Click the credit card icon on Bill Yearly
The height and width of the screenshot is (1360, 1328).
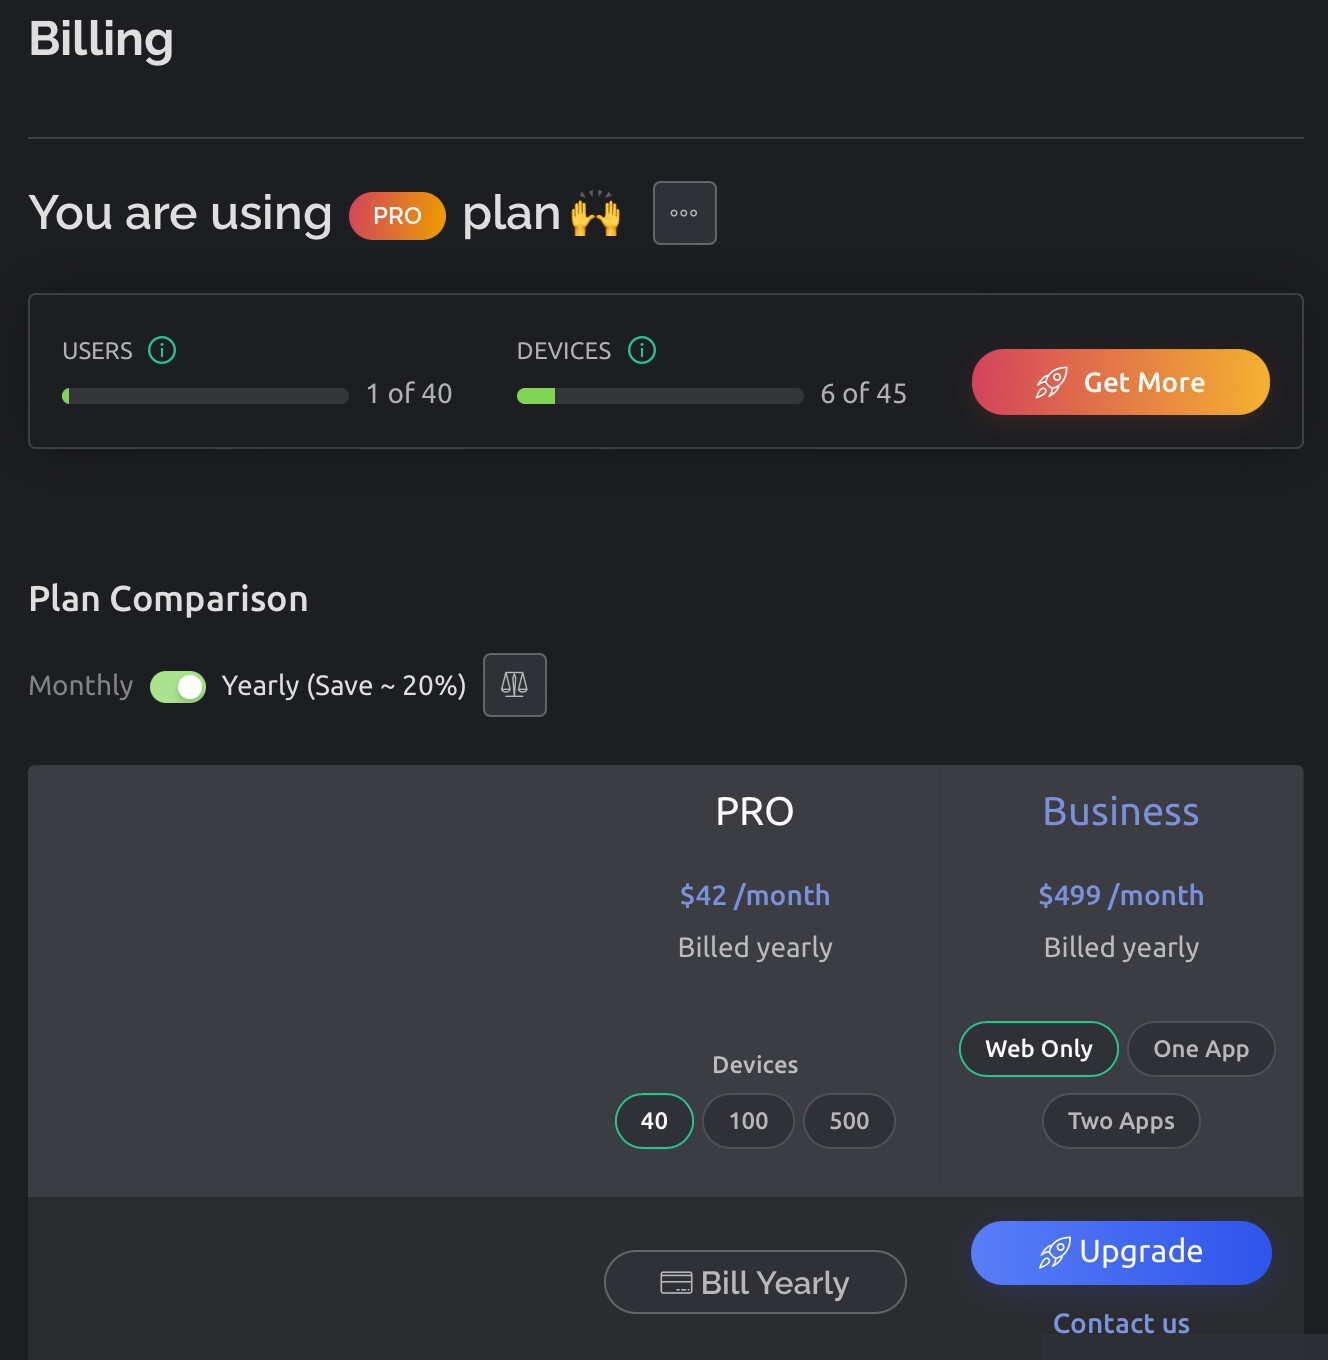678,1281
